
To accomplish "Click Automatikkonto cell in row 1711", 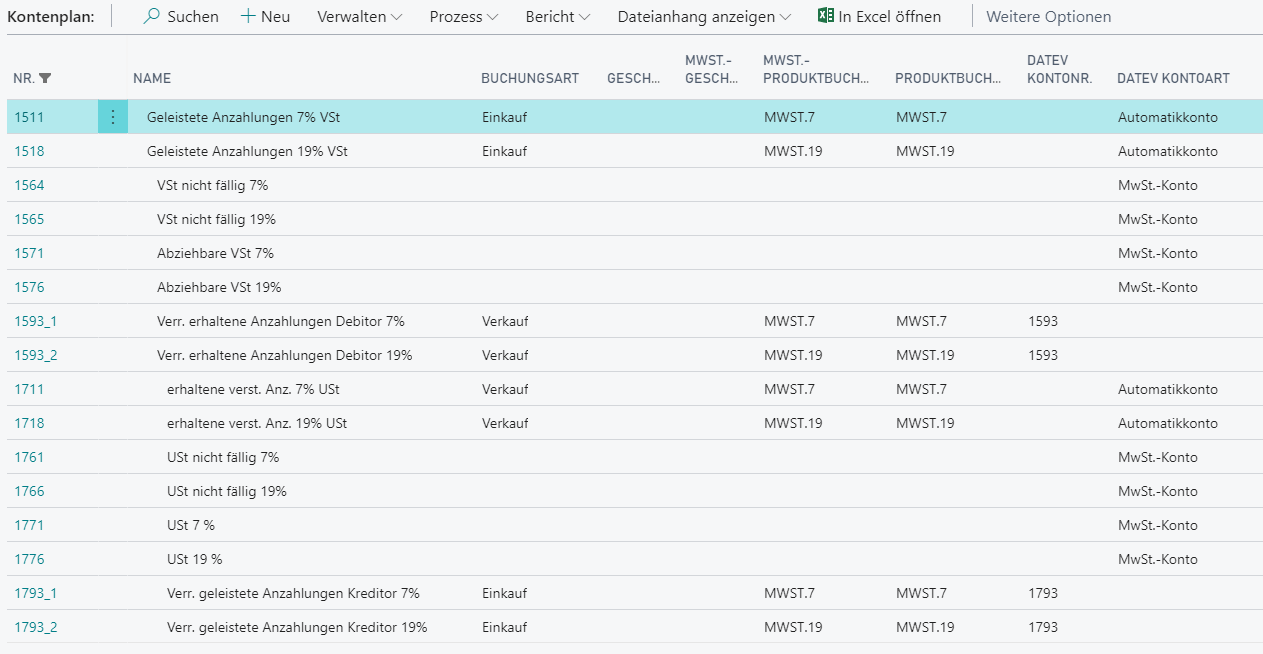I will 1167,389.
